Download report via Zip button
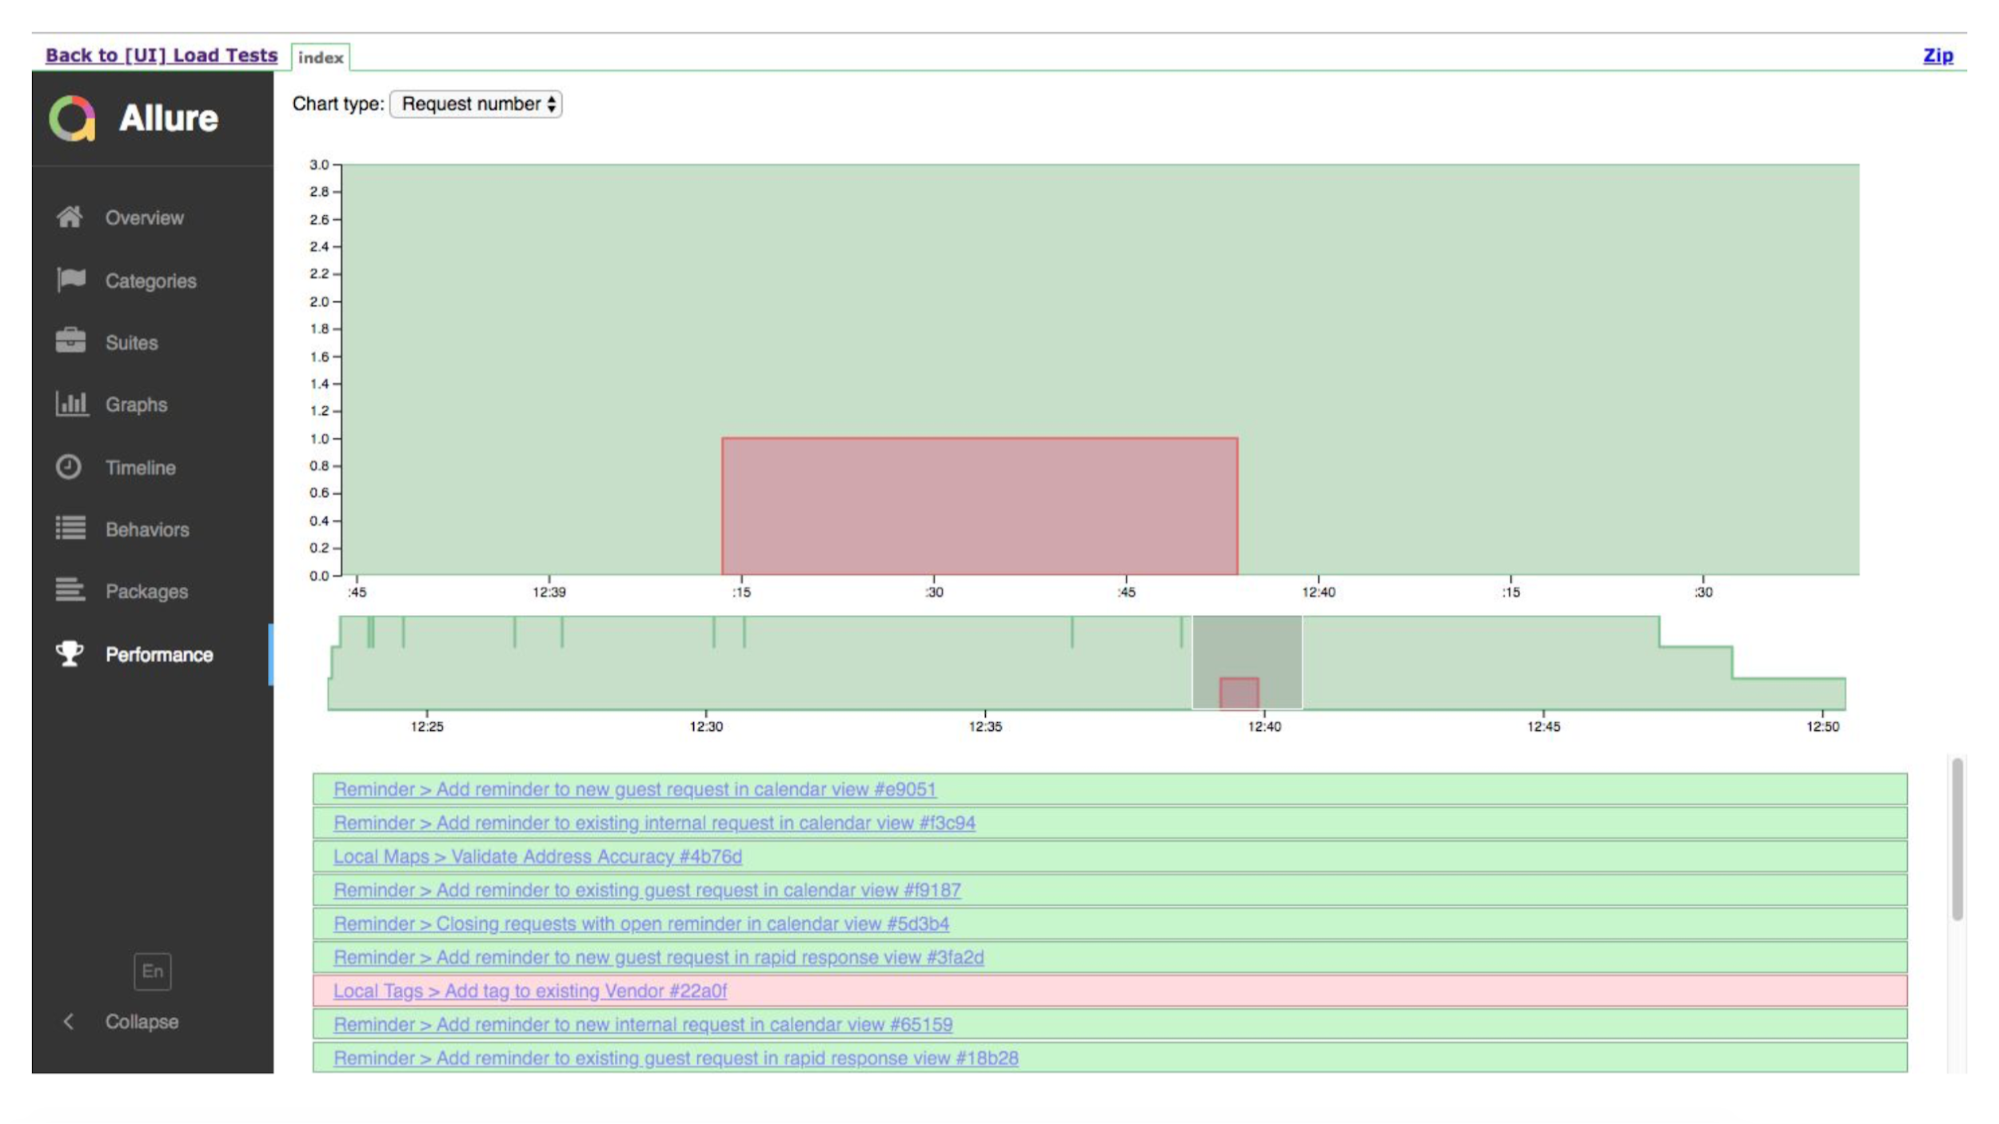Image resolution: width=1999 pixels, height=1124 pixels. (1939, 55)
